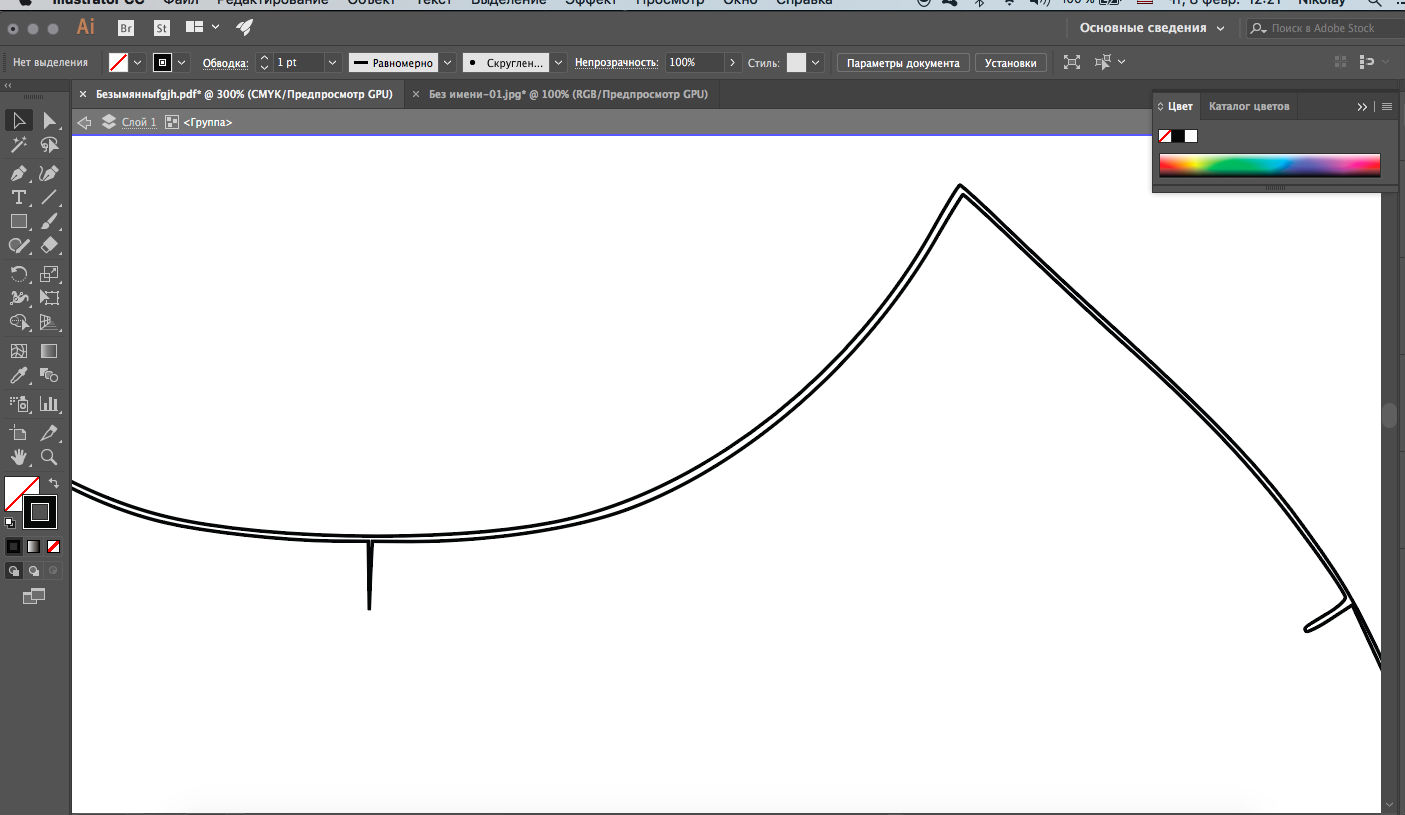Select the Hand tool
1405x815 pixels.
(18, 458)
